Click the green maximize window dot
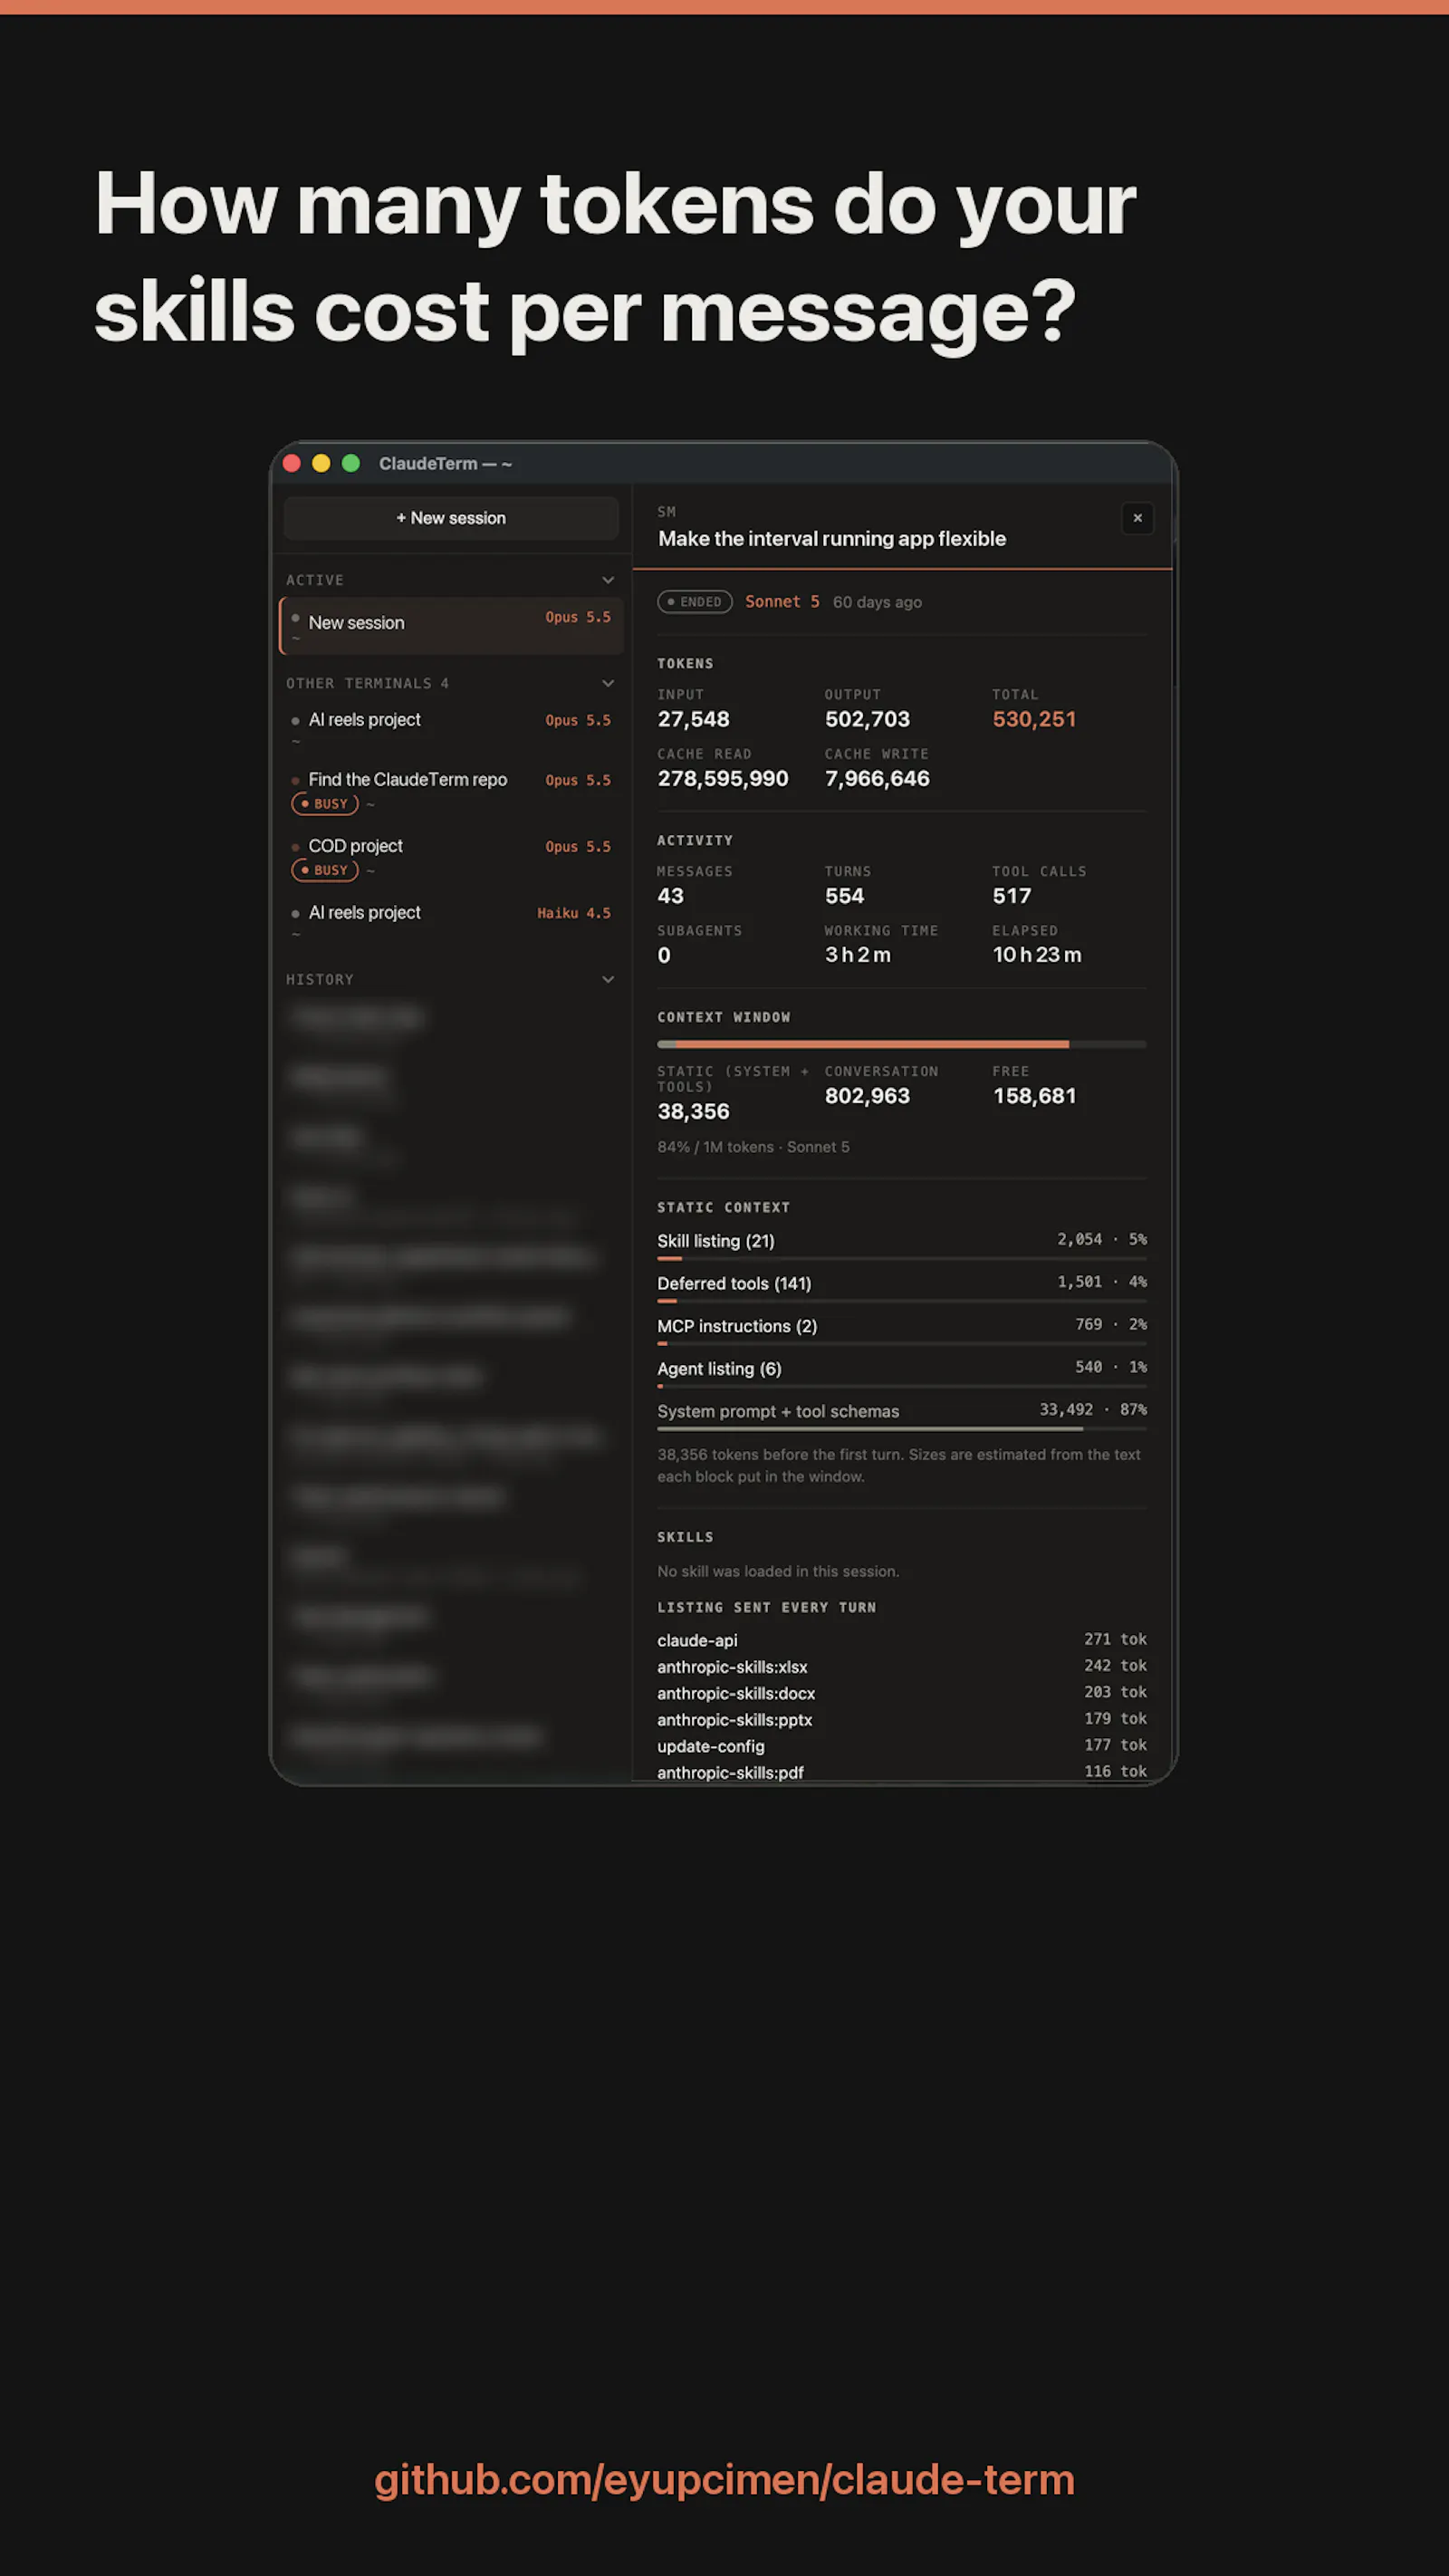The width and height of the screenshot is (1449, 2576). tap(351, 463)
